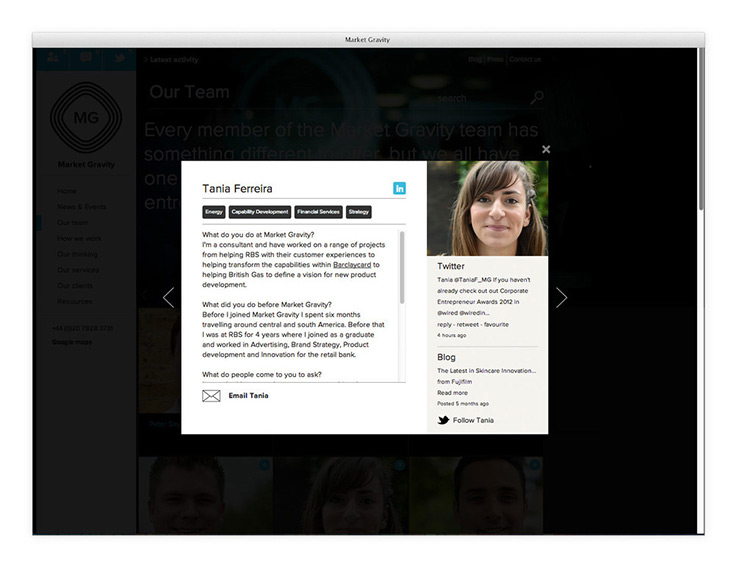Click the '4 hours ago' tweet timestamp
The width and height of the screenshot is (736, 572).
coord(452,336)
